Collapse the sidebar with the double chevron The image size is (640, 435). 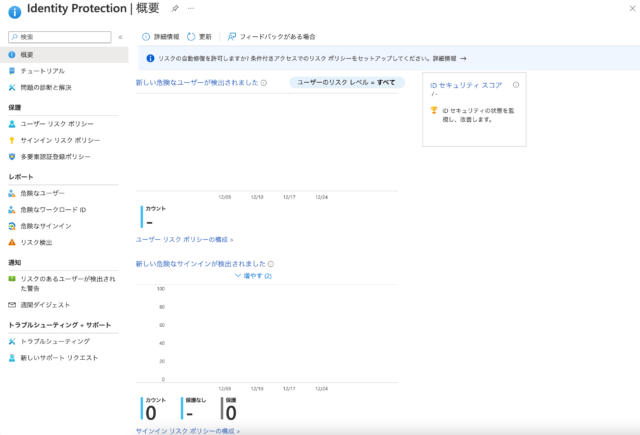(120, 37)
